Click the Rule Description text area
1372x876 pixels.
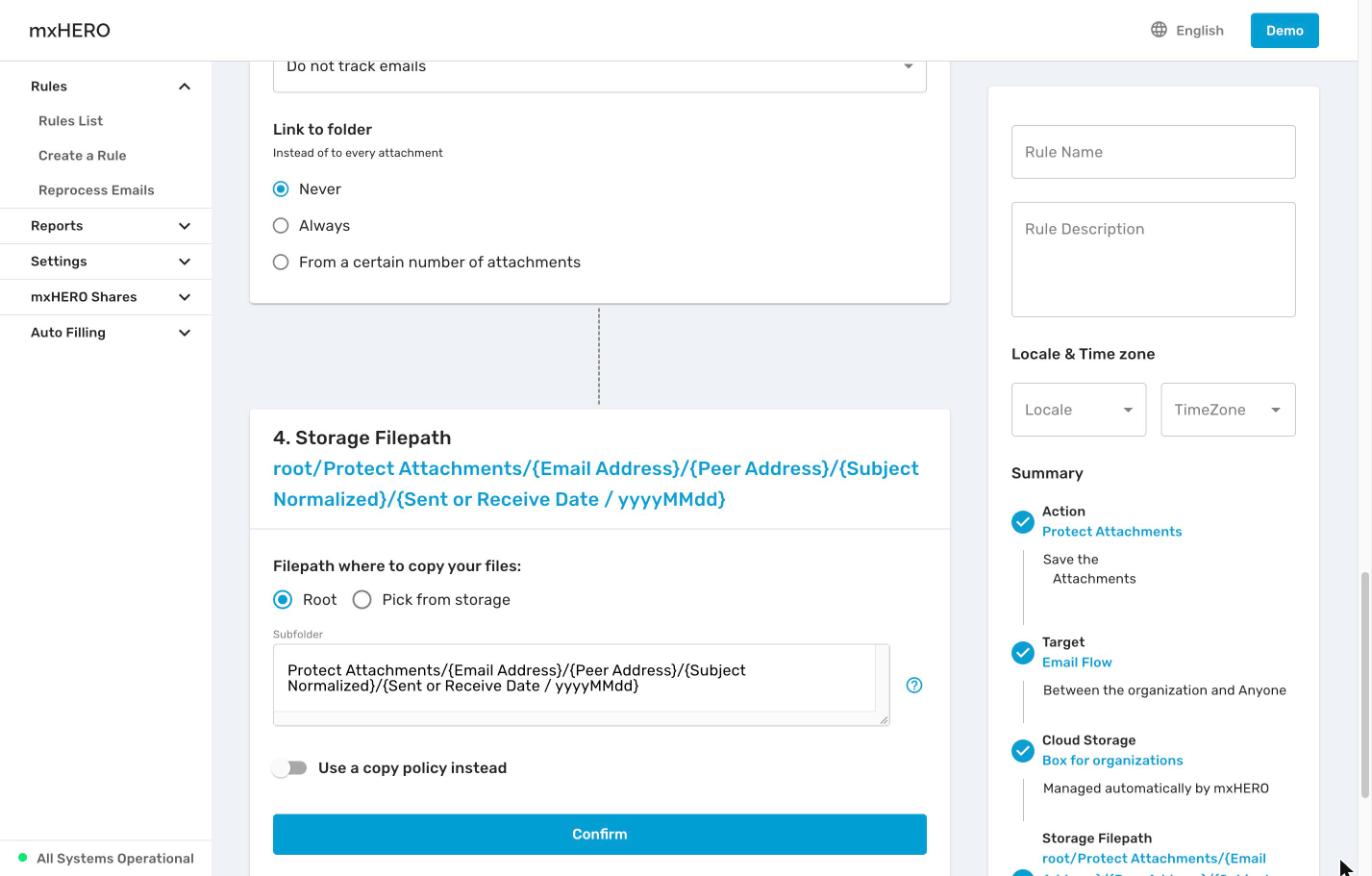(1153, 260)
